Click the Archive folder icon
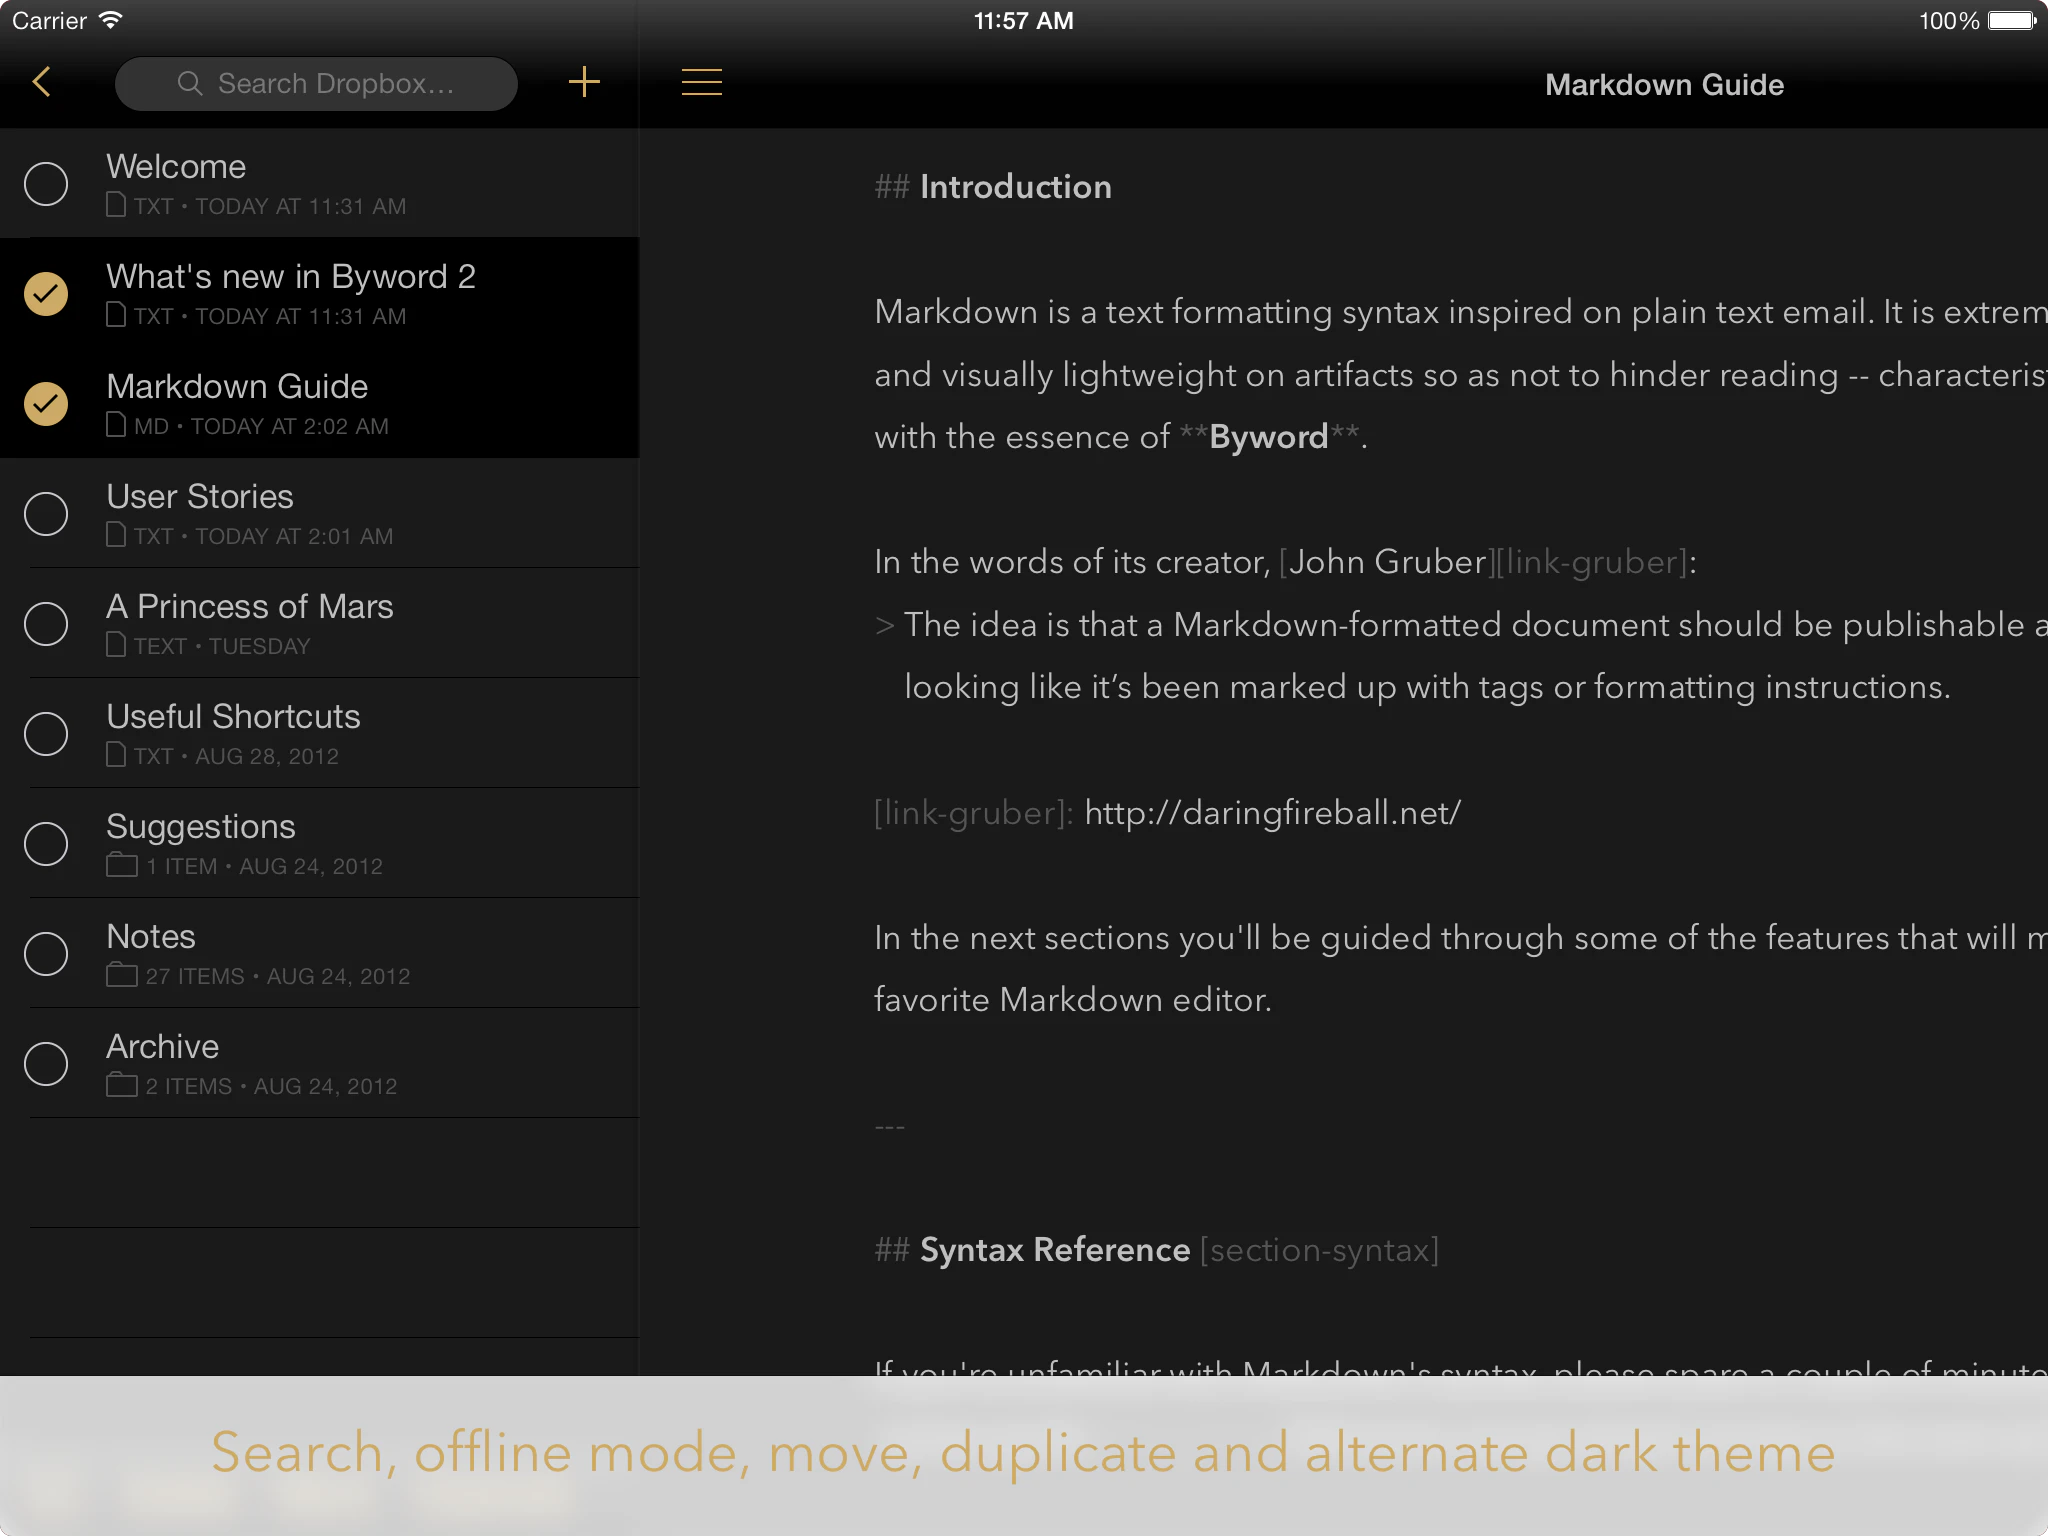2048x1536 pixels. 121,1085
